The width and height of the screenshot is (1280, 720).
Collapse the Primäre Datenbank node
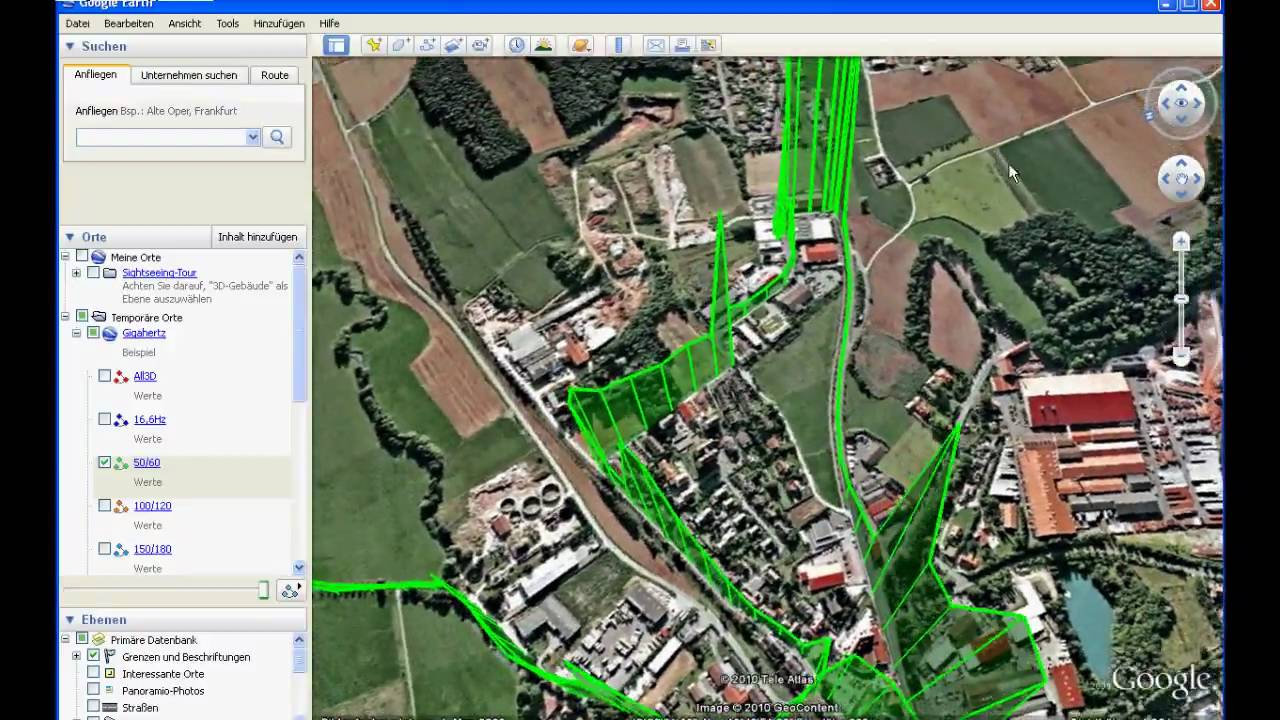[x=66, y=639]
